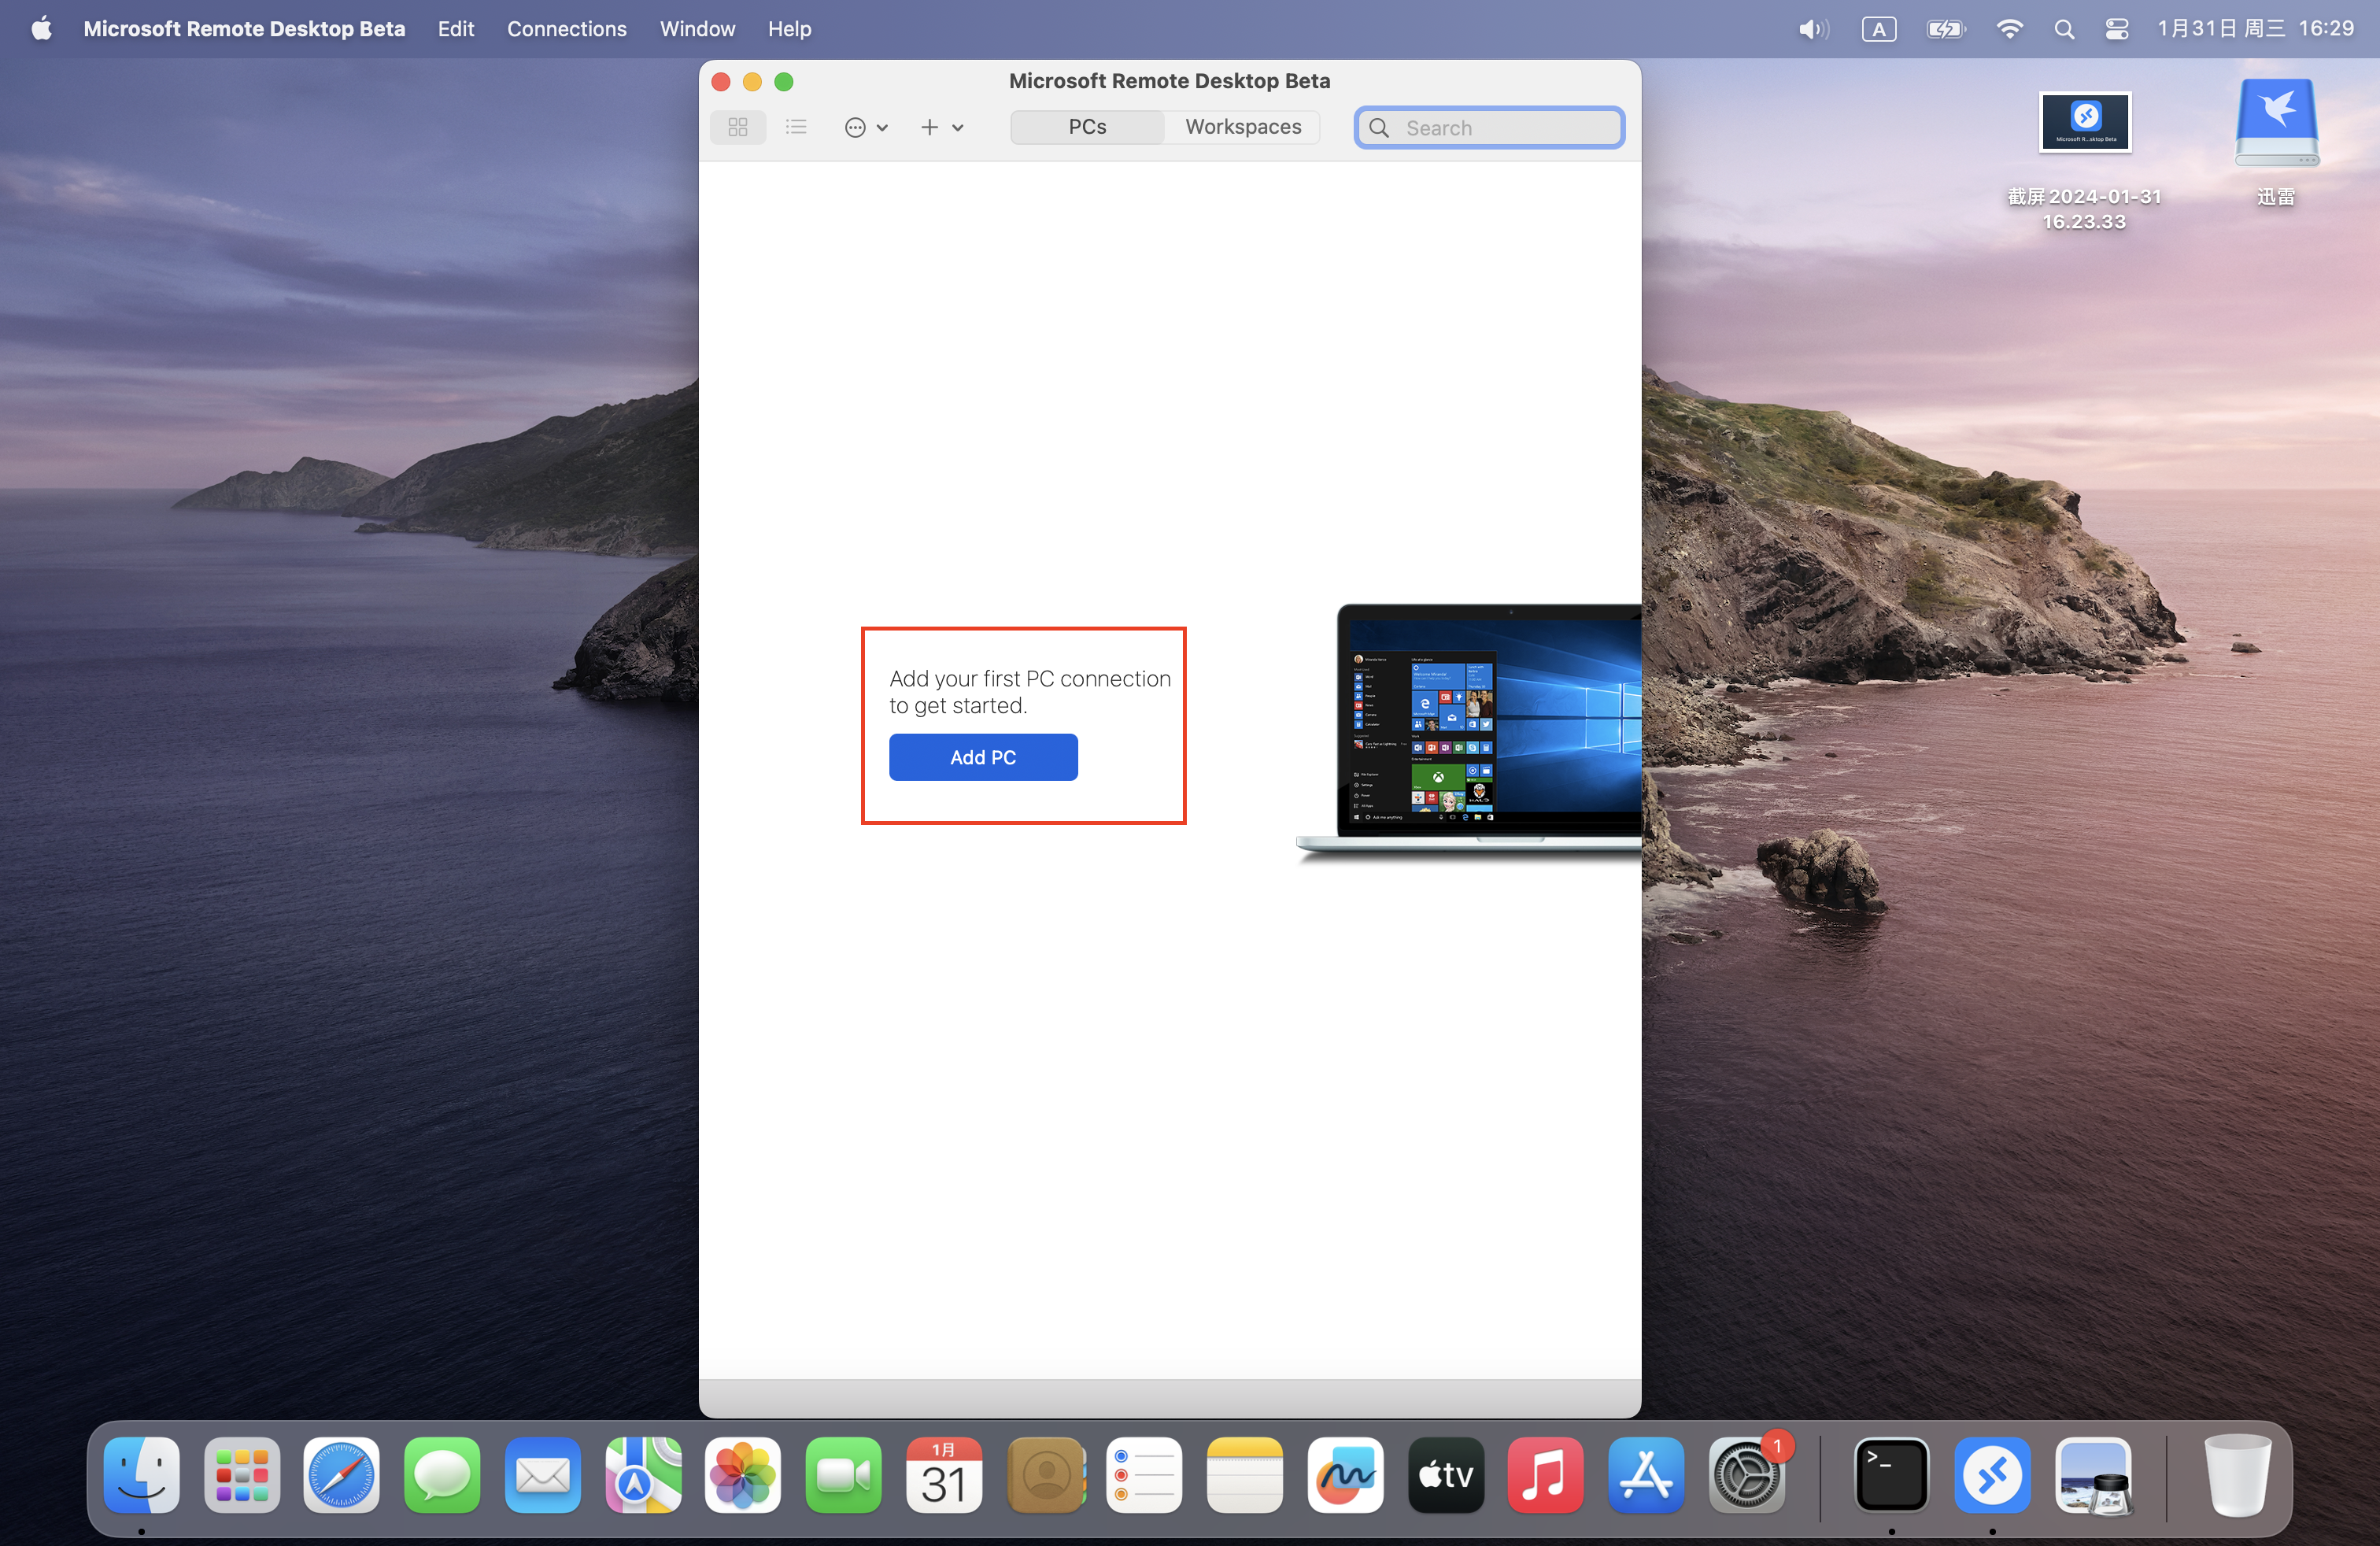Open the more options ellipsis menu
The image size is (2380, 1546).
tap(856, 127)
